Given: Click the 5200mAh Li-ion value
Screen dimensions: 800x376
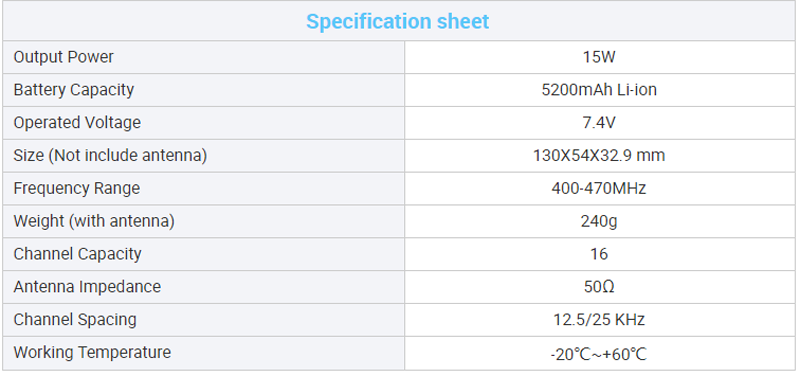Looking at the screenshot, I should (599, 90).
